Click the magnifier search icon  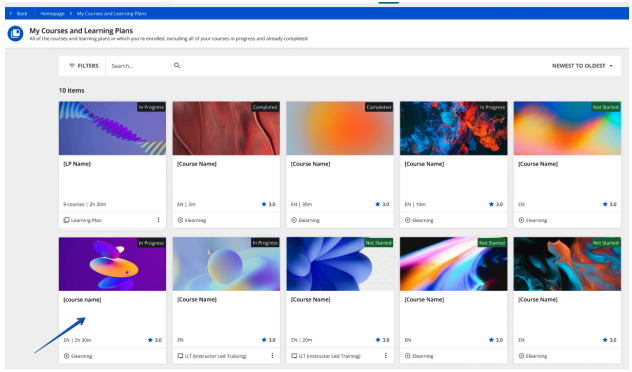pyautogui.click(x=177, y=65)
